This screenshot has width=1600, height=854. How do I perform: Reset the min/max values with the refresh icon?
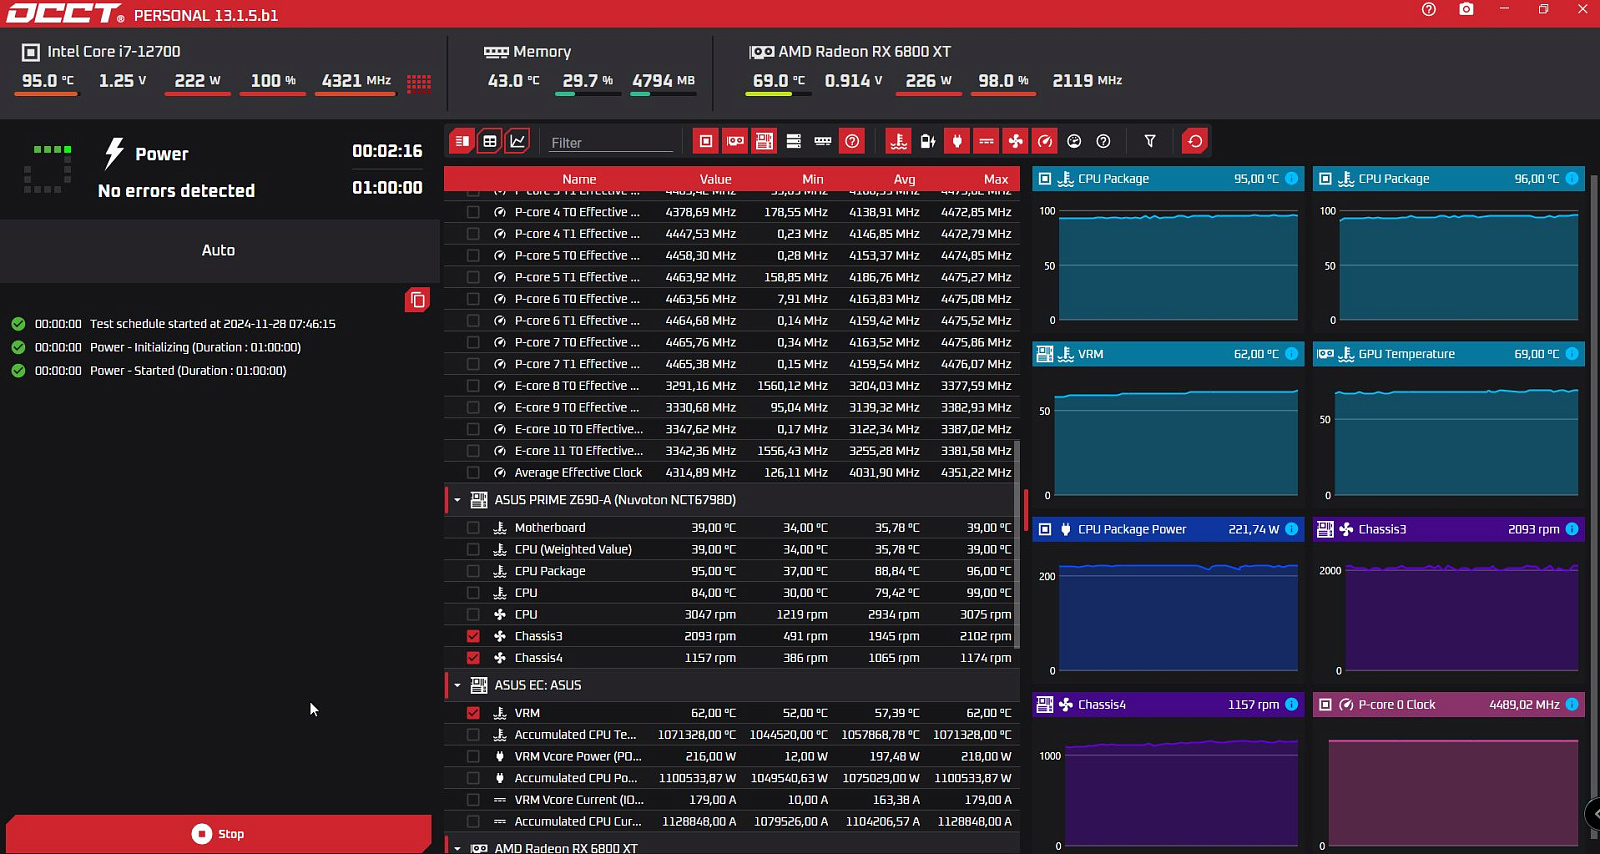(x=1195, y=141)
